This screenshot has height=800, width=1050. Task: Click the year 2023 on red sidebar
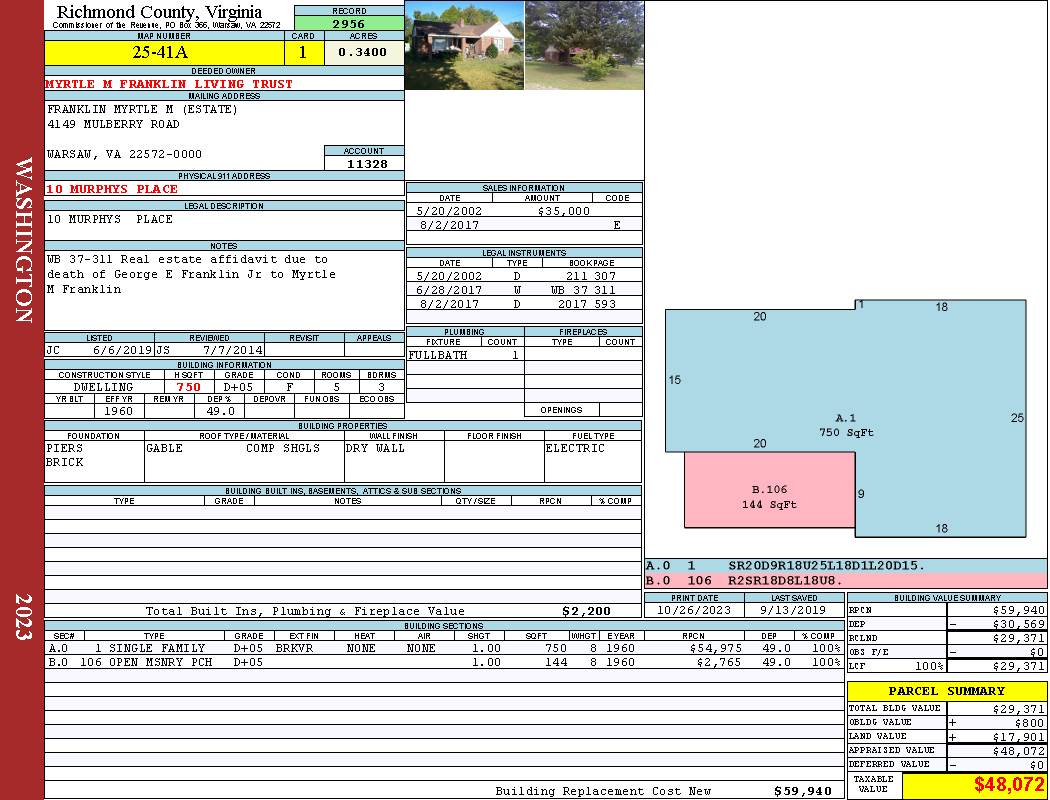tap(23, 617)
